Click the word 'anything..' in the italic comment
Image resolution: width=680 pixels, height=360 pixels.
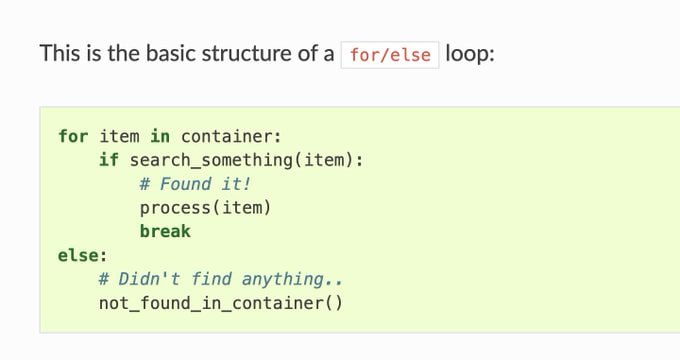pos(292,279)
